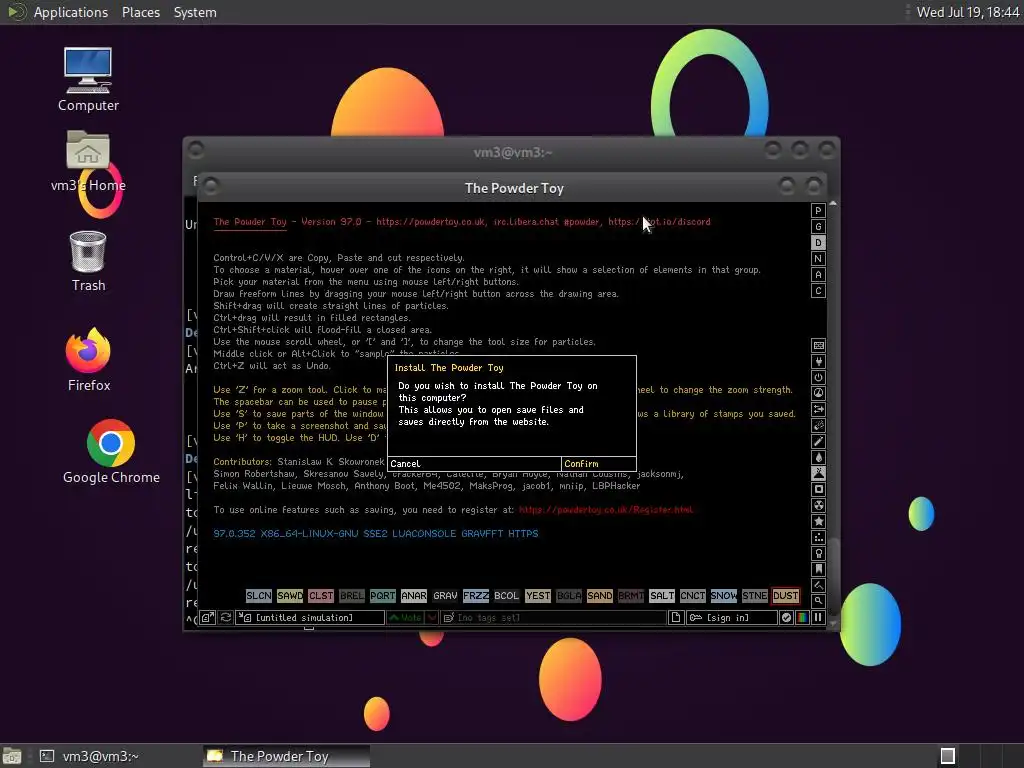The height and width of the screenshot is (768, 1024).
Task: Select the CNCT element
Action: coord(692,596)
